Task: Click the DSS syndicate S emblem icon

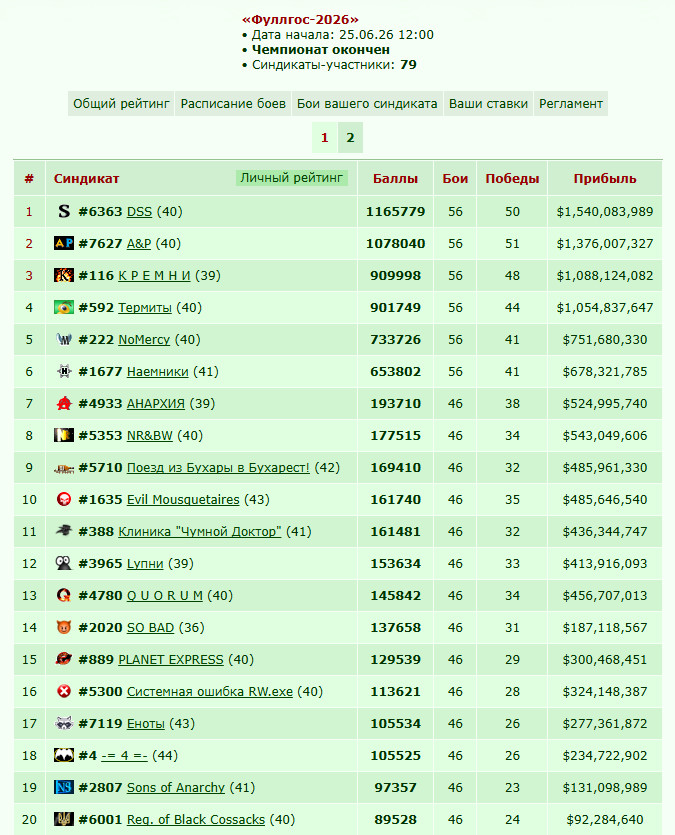Action: [x=64, y=211]
